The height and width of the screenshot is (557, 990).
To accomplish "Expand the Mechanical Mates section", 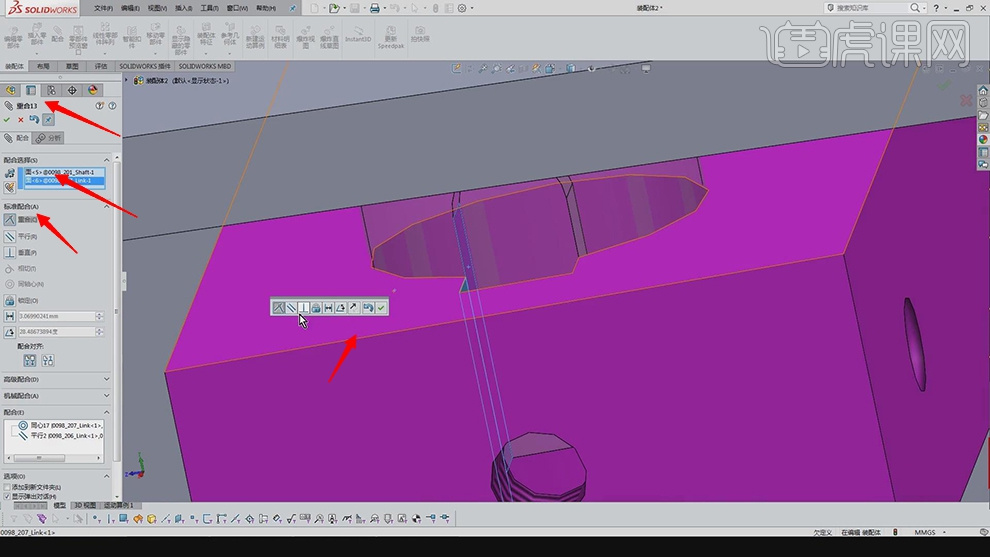I will click(x=107, y=394).
